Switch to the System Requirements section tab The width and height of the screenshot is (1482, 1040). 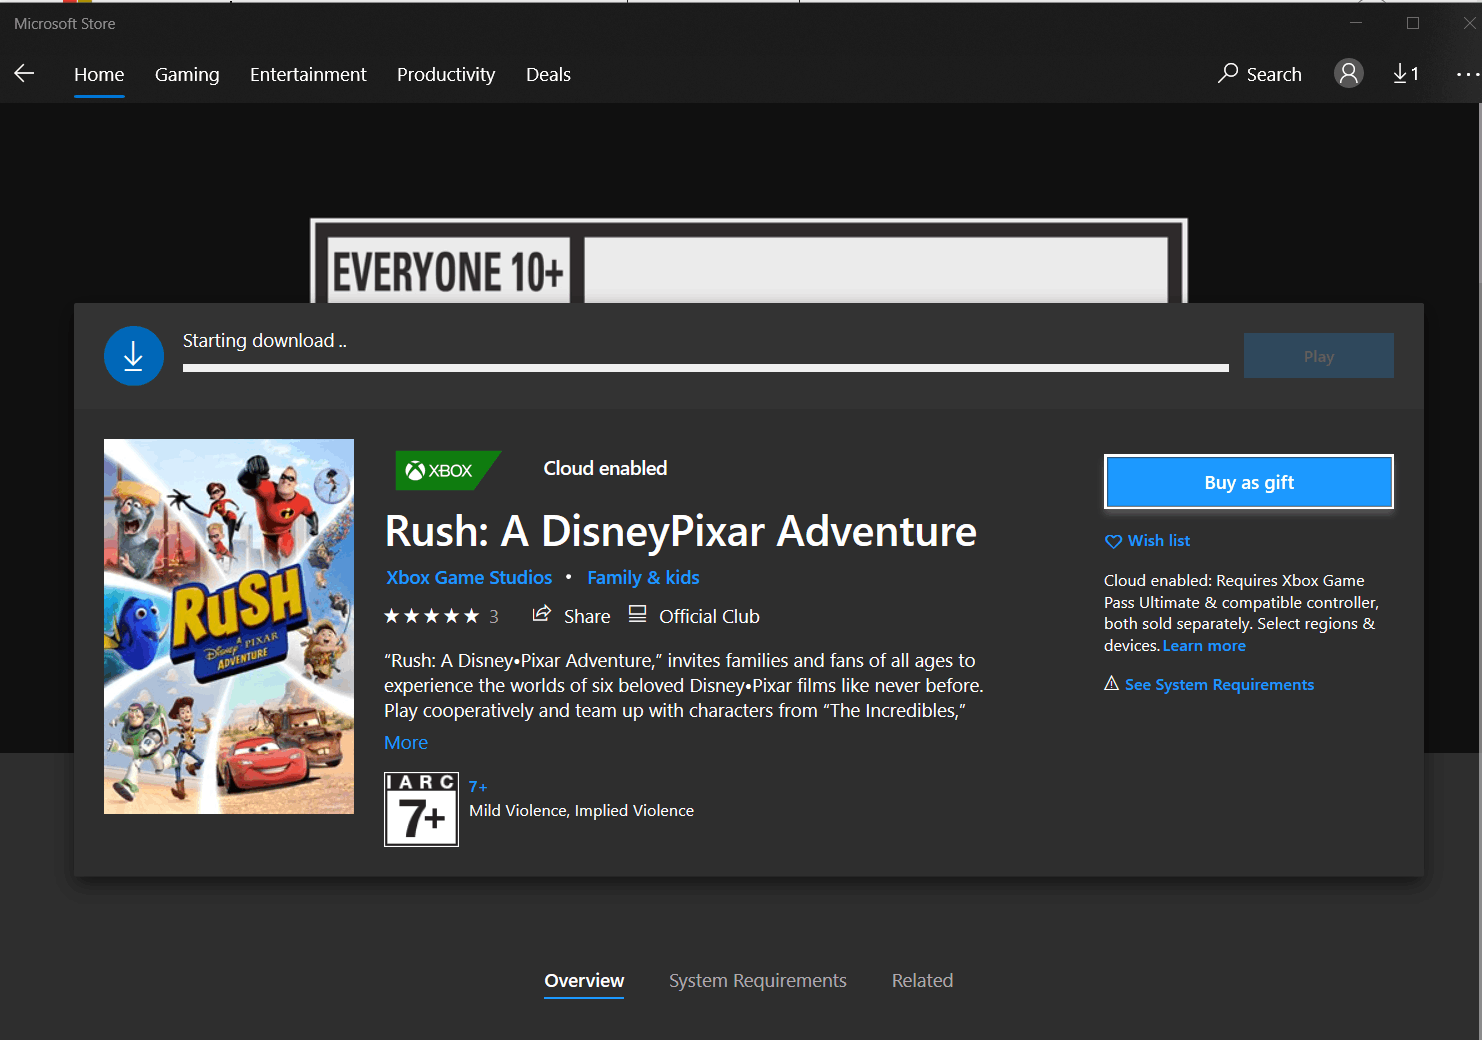point(758,981)
